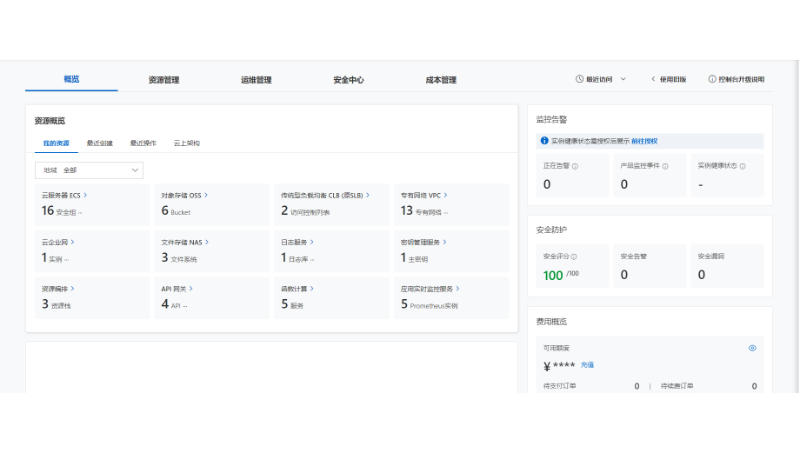Go to the 运维管理 tab

[256, 80]
